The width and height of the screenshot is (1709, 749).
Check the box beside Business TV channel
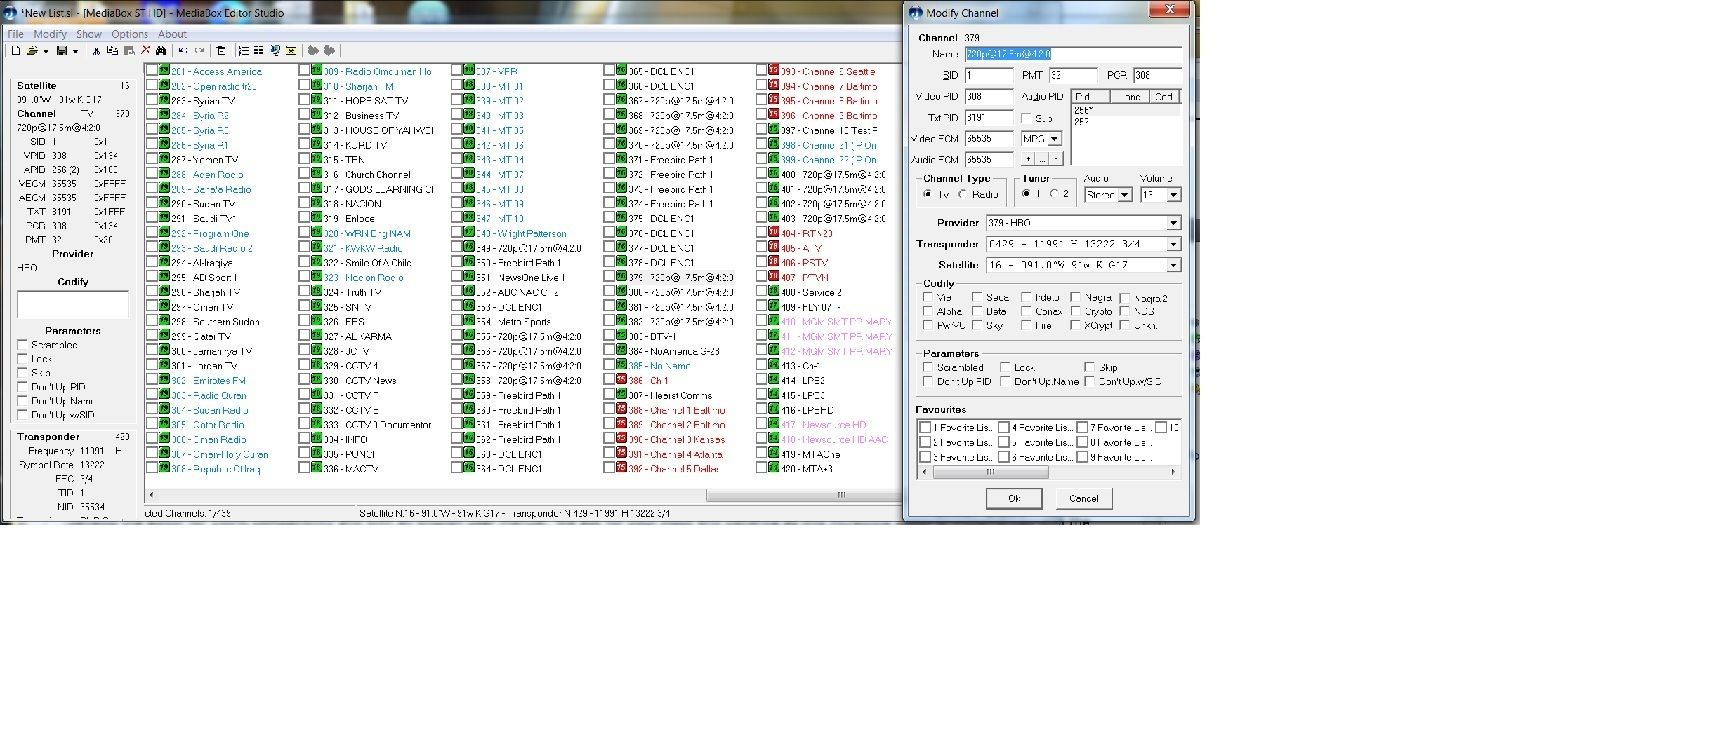(x=304, y=115)
